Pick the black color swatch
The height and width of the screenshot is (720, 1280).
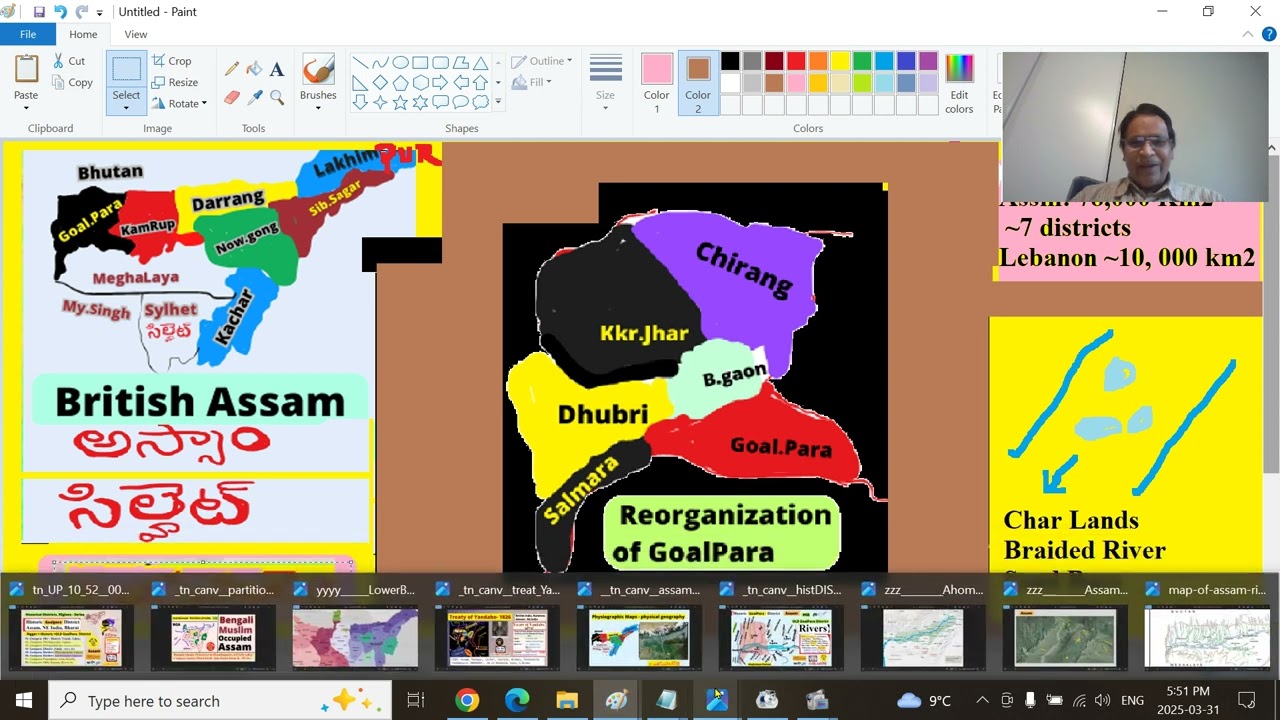[x=730, y=61]
